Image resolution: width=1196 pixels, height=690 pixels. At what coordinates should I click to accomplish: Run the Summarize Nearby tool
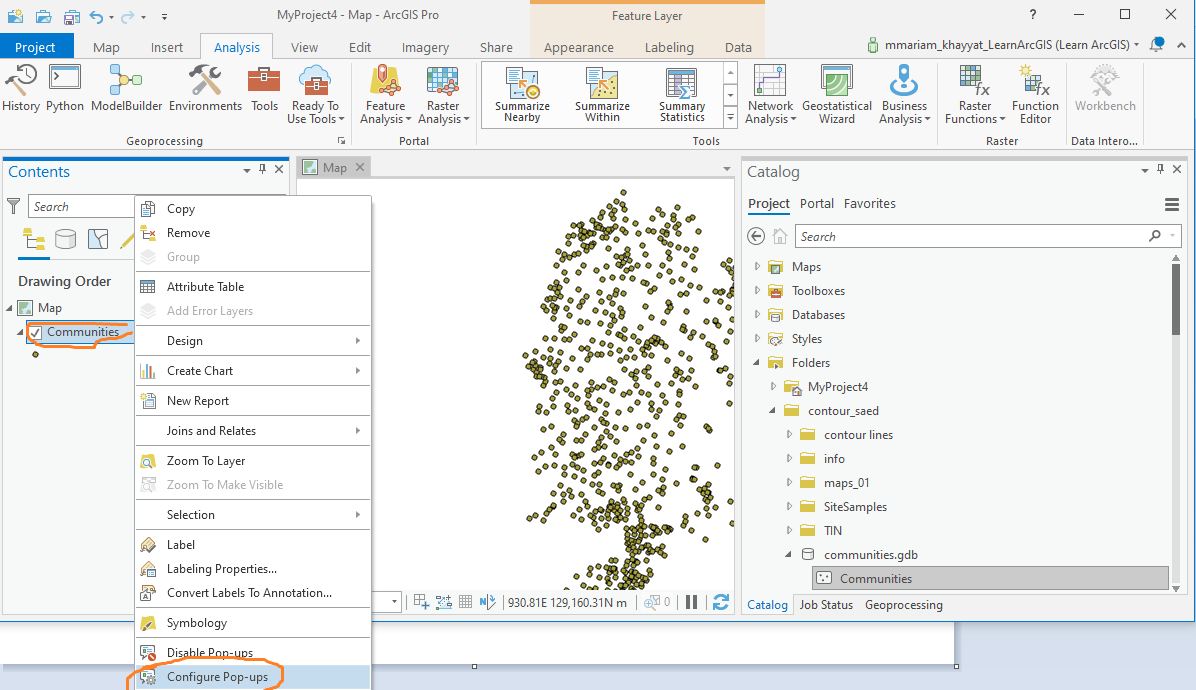point(522,95)
